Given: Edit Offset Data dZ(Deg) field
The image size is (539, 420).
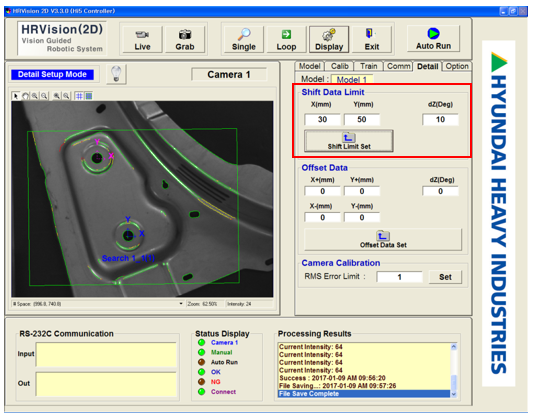Looking at the screenshot, I should coord(440,191).
